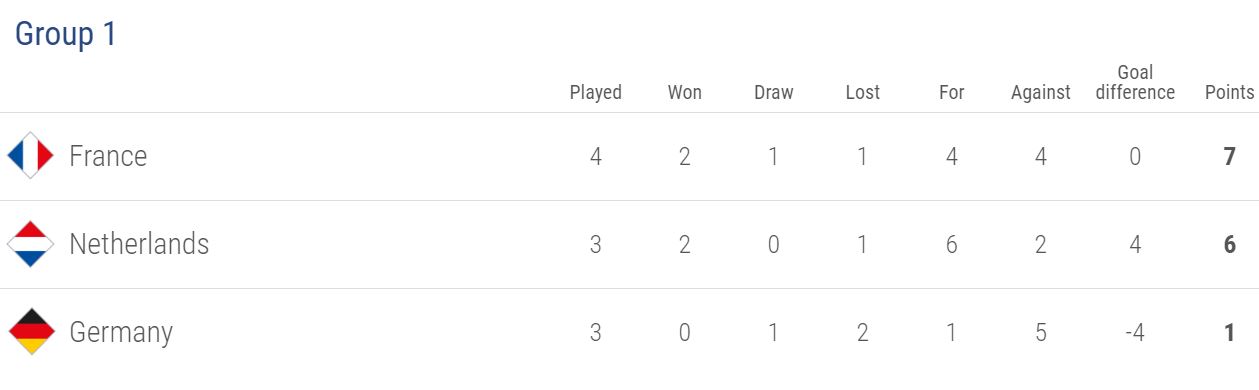Click Germany's goal difference of -4
Screen dimensions: 1259x390
[x=1135, y=332]
